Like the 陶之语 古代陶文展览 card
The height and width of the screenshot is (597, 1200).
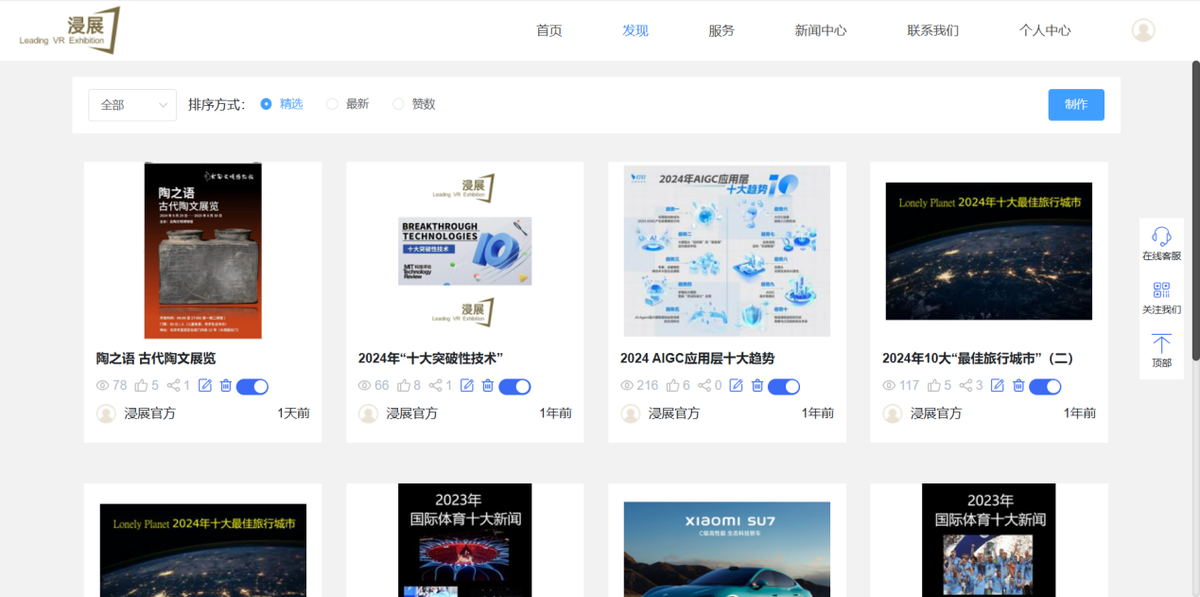coord(141,386)
